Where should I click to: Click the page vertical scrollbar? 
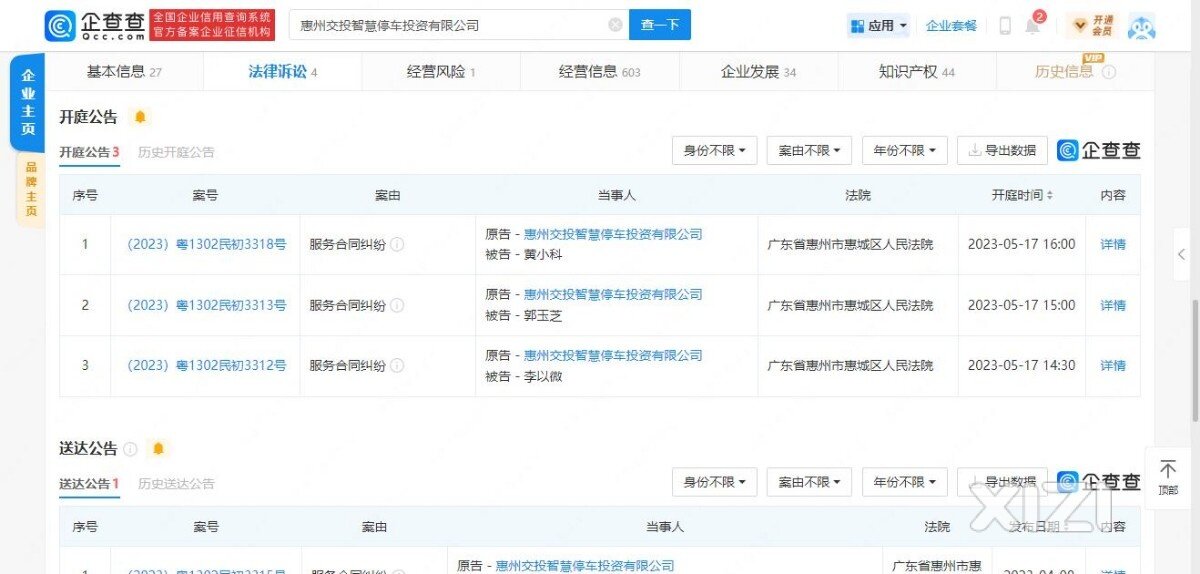pos(1195,360)
